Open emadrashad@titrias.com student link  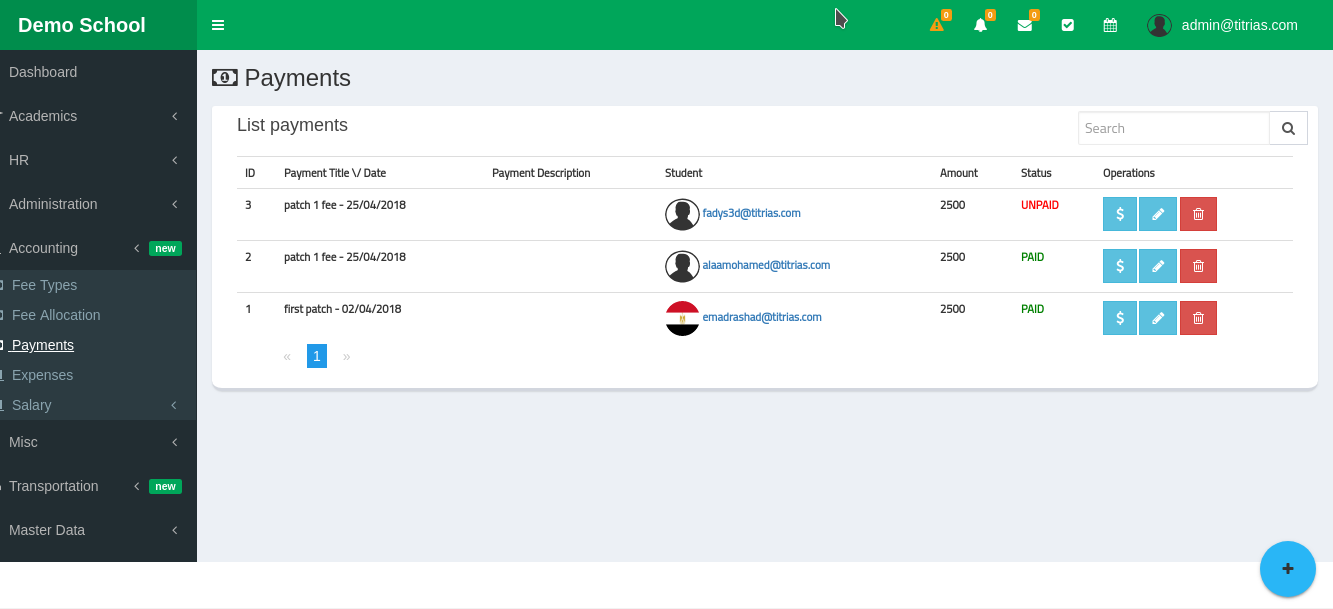pos(762,317)
